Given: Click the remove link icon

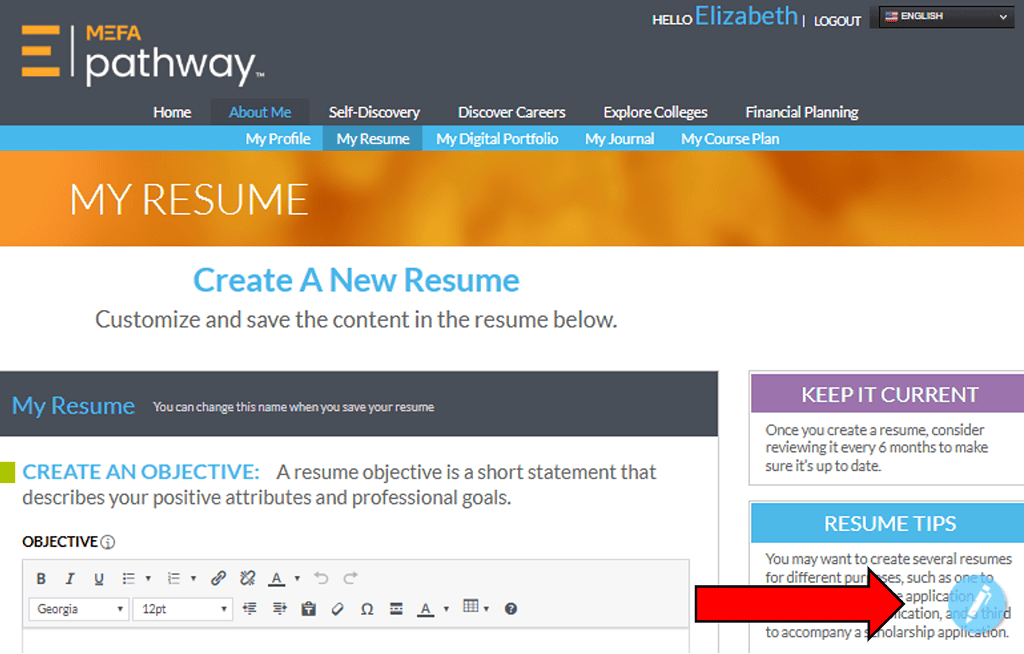Looking at the screenshot, I should pyautogui.click(x=248, y=578).
